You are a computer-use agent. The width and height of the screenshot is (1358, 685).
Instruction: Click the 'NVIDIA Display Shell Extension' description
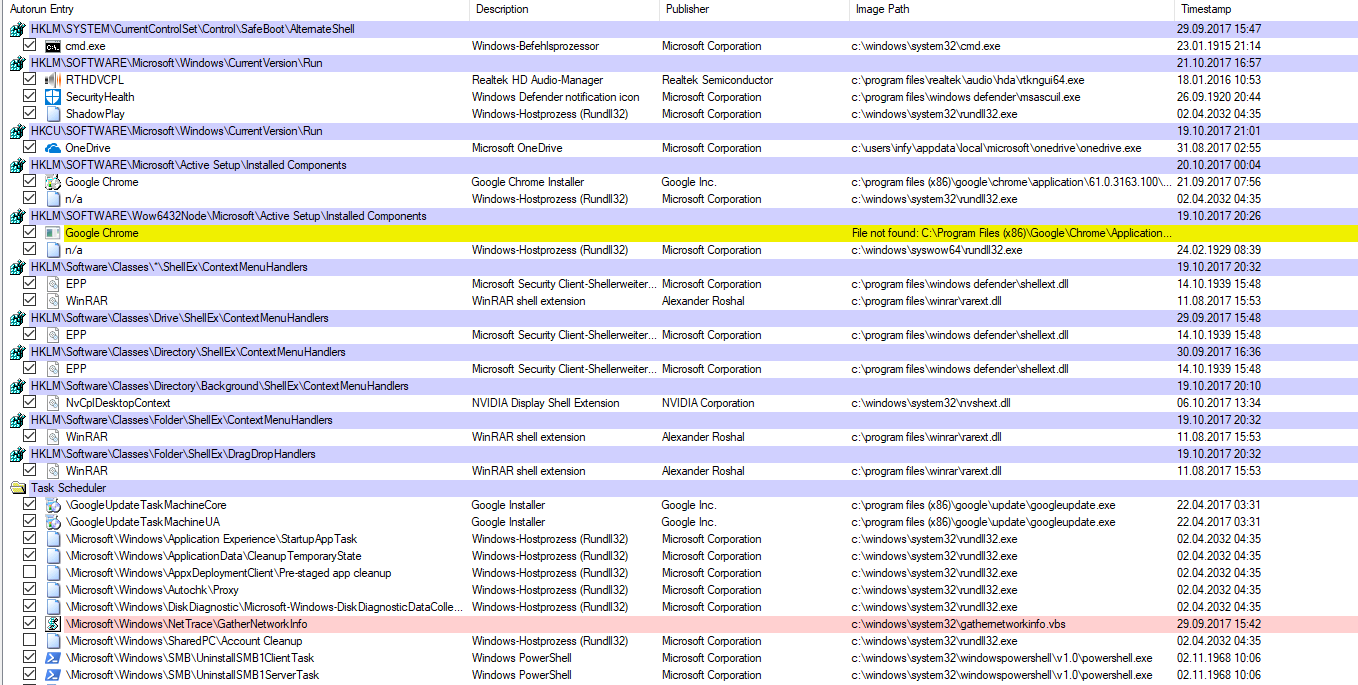545,403
